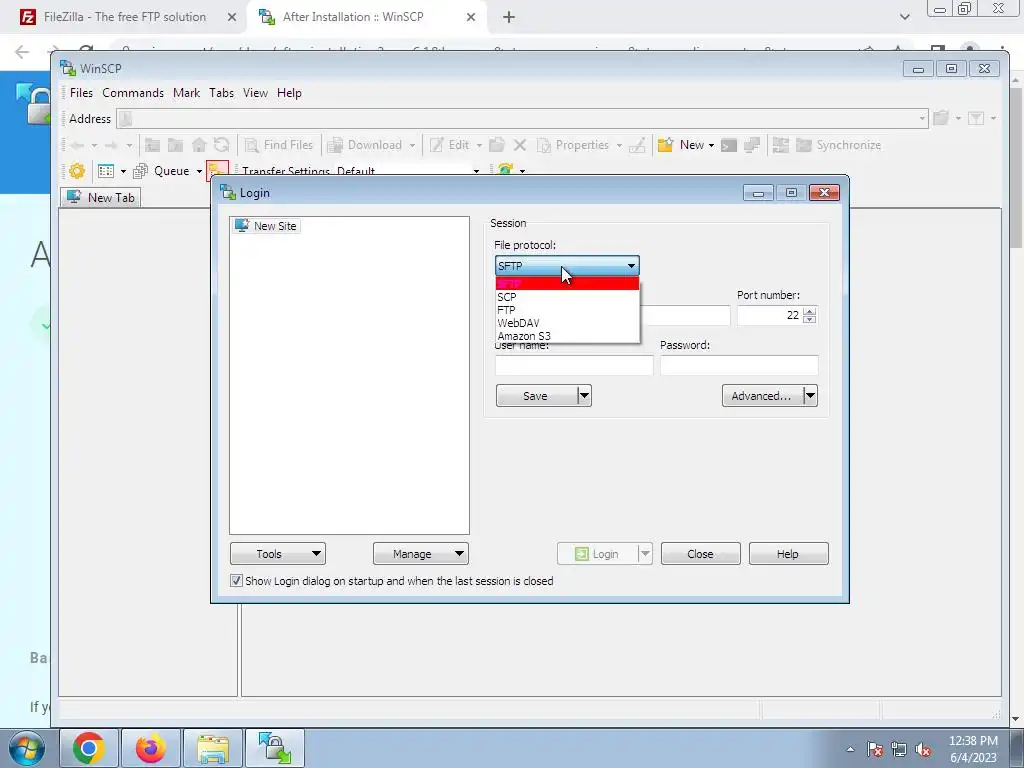Click the muted volume tray icon
Viewport: 1024px width, 768px height.
coord(923,750)
